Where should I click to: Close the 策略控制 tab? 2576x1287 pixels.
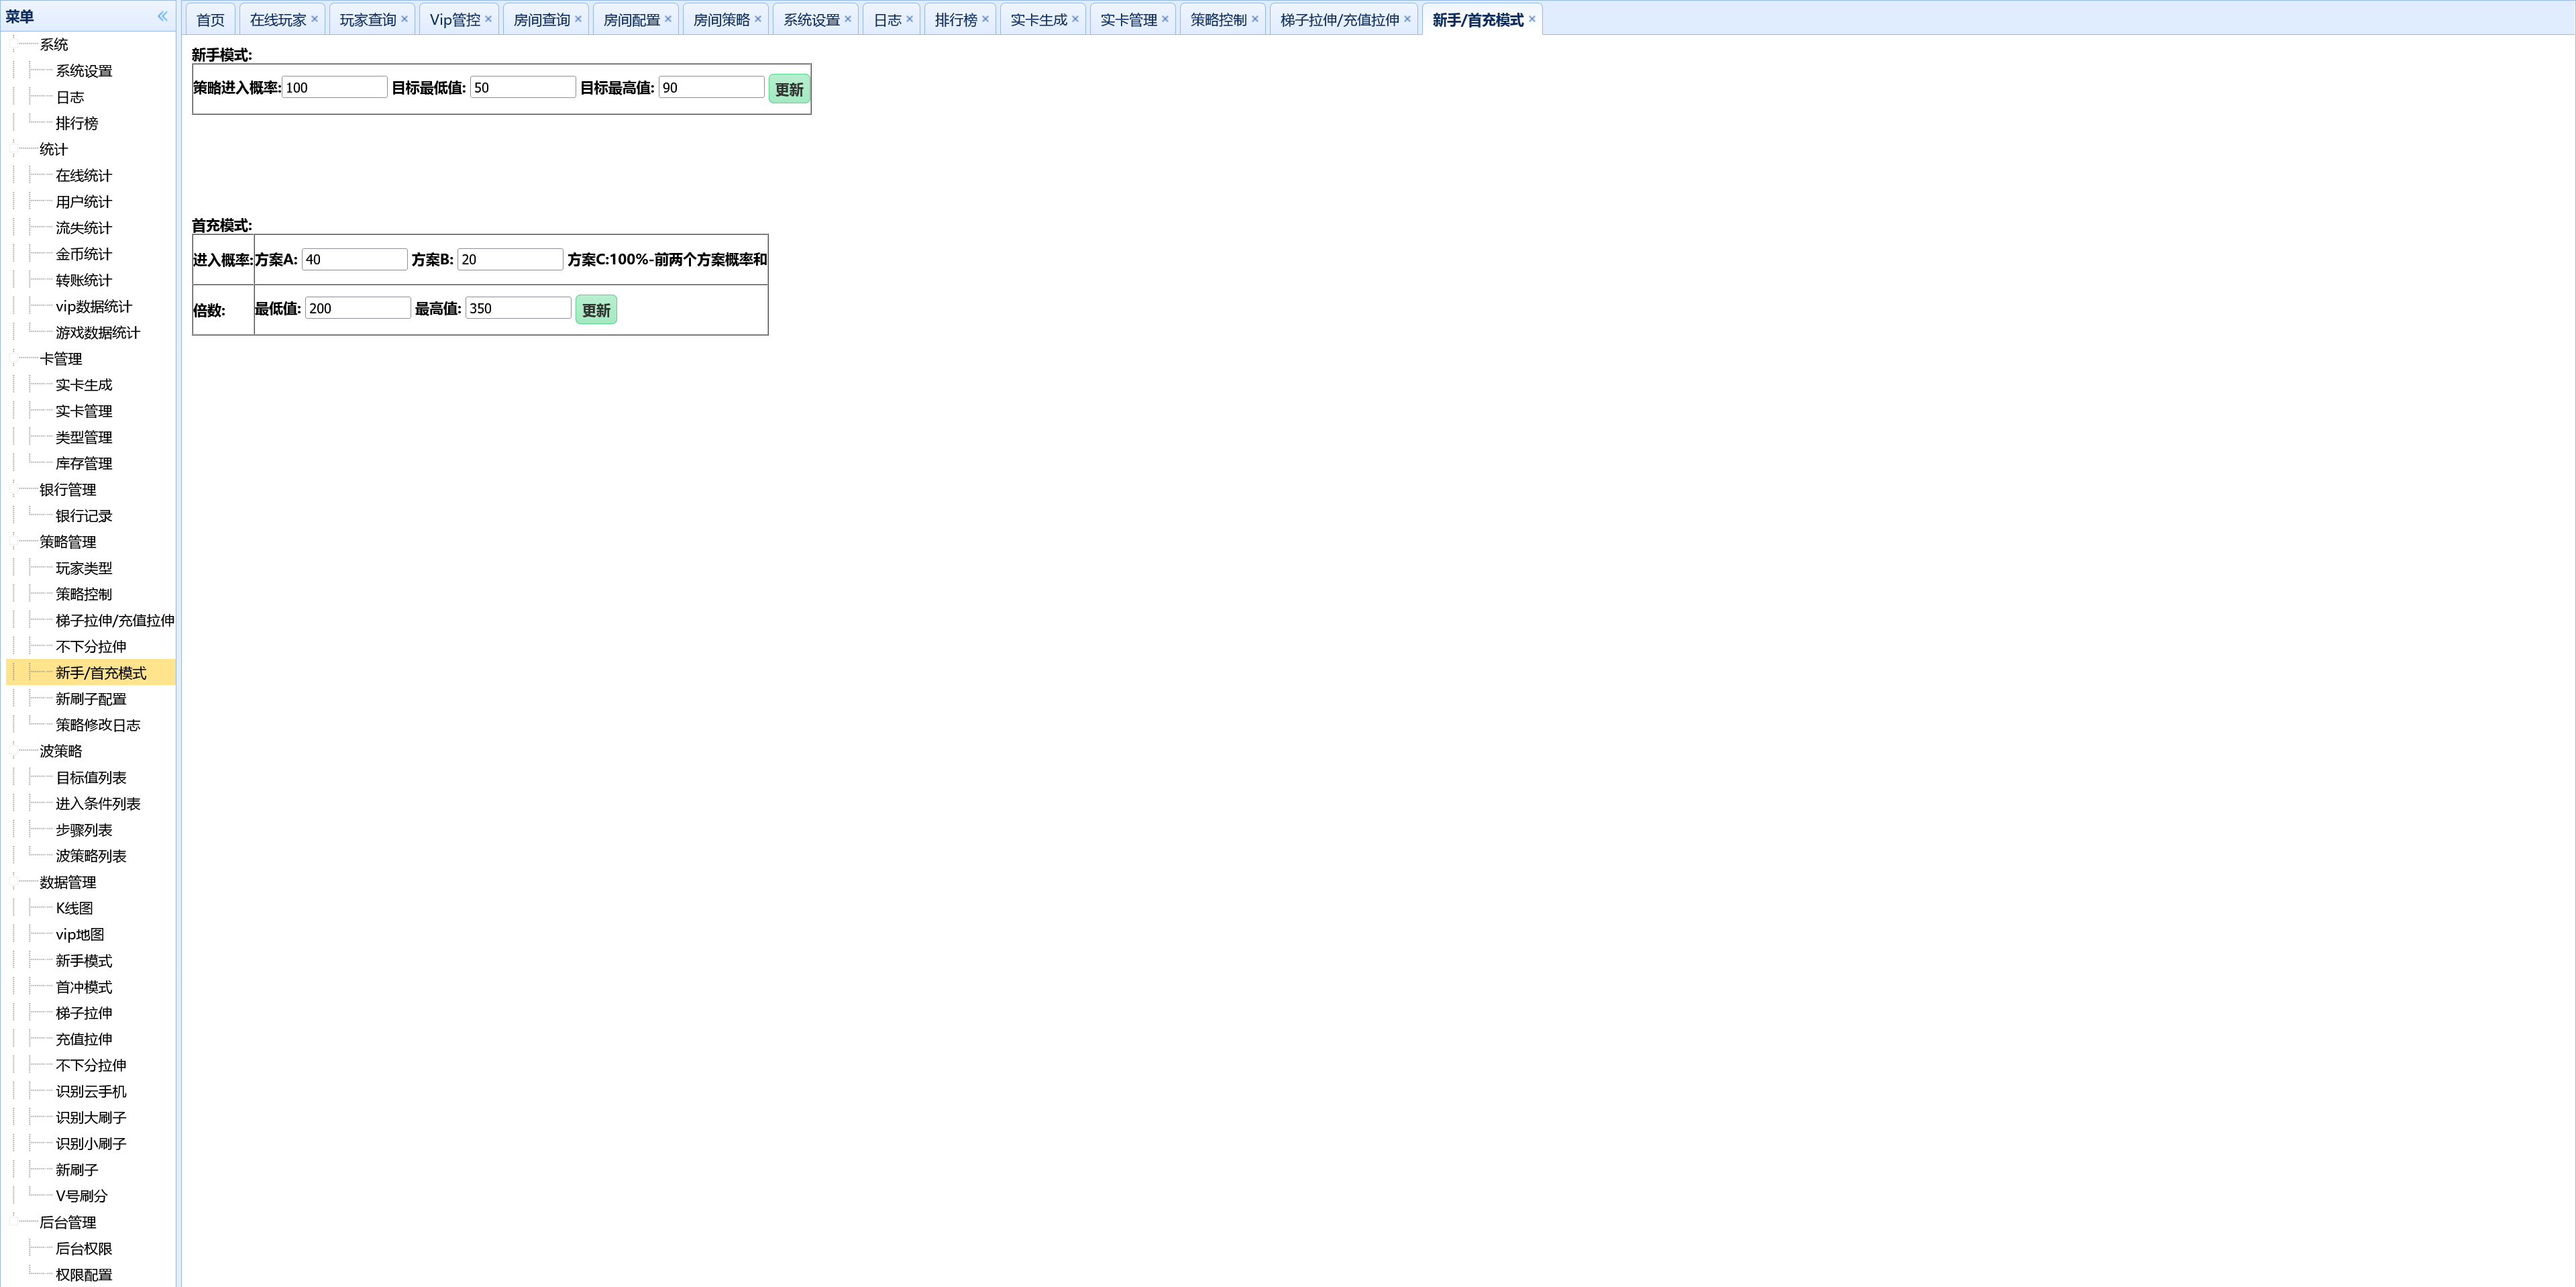[1255, 19]
